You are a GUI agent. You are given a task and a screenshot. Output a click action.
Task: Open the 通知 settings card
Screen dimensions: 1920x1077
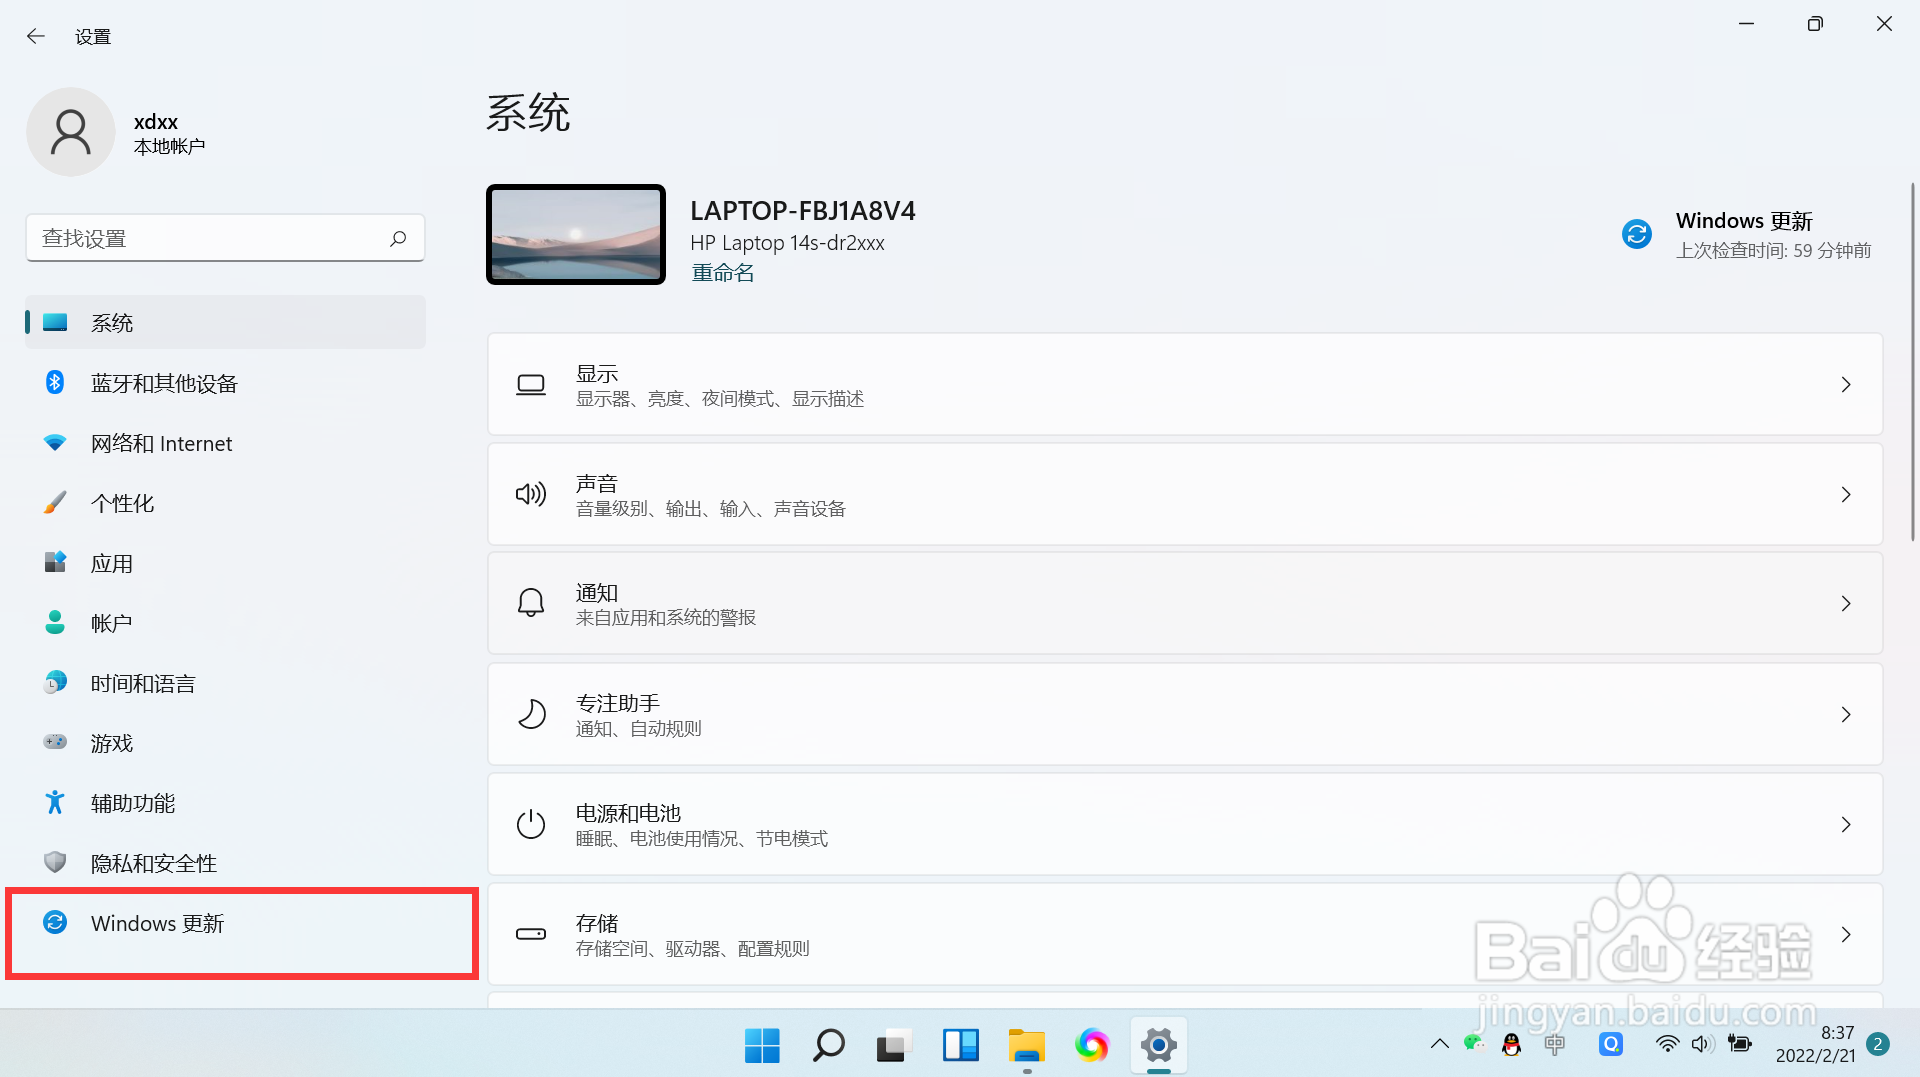click(x=1185, y=604)
